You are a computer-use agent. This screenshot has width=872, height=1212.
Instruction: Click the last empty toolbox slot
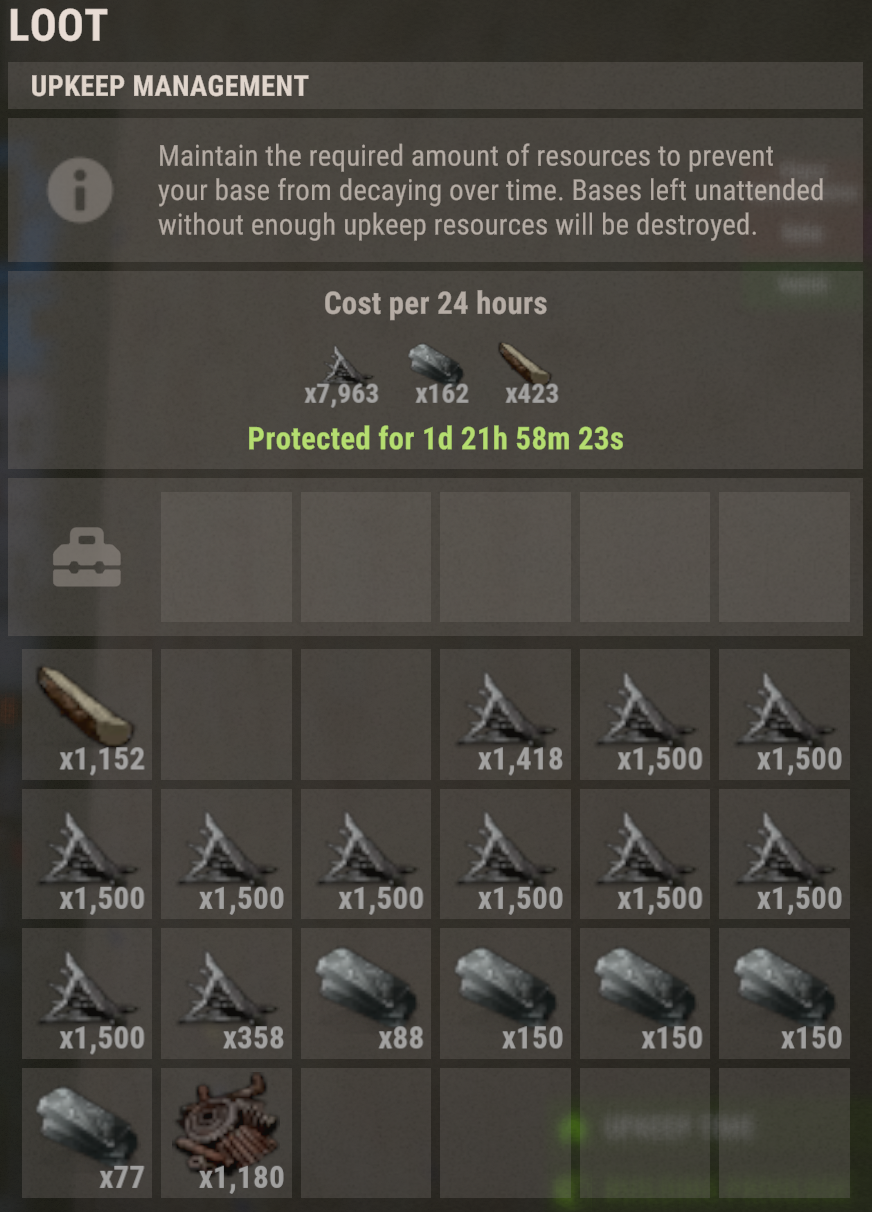[x=784, y=557]
